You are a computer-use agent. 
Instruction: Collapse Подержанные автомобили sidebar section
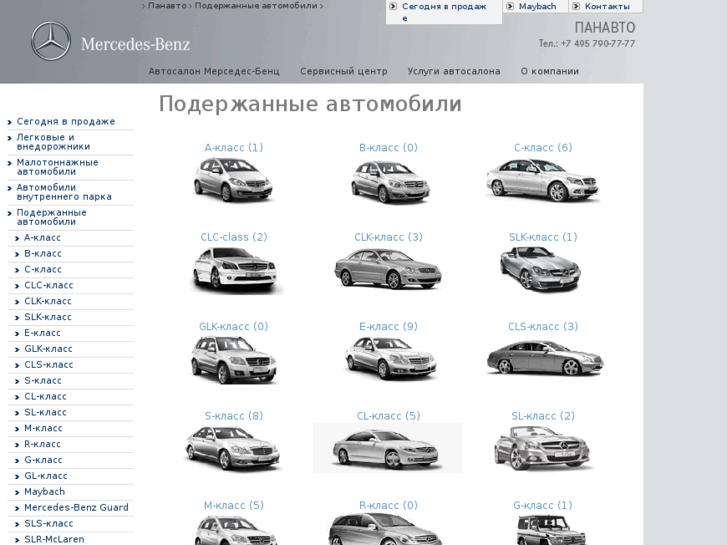click(x=51, y=217)
